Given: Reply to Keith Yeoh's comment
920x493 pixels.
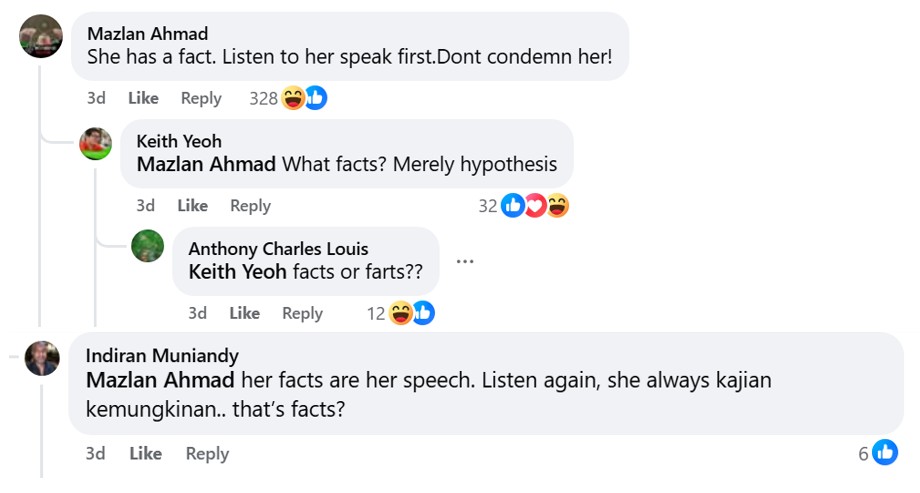Looking at the screenshot, I should tap(250, 206).
